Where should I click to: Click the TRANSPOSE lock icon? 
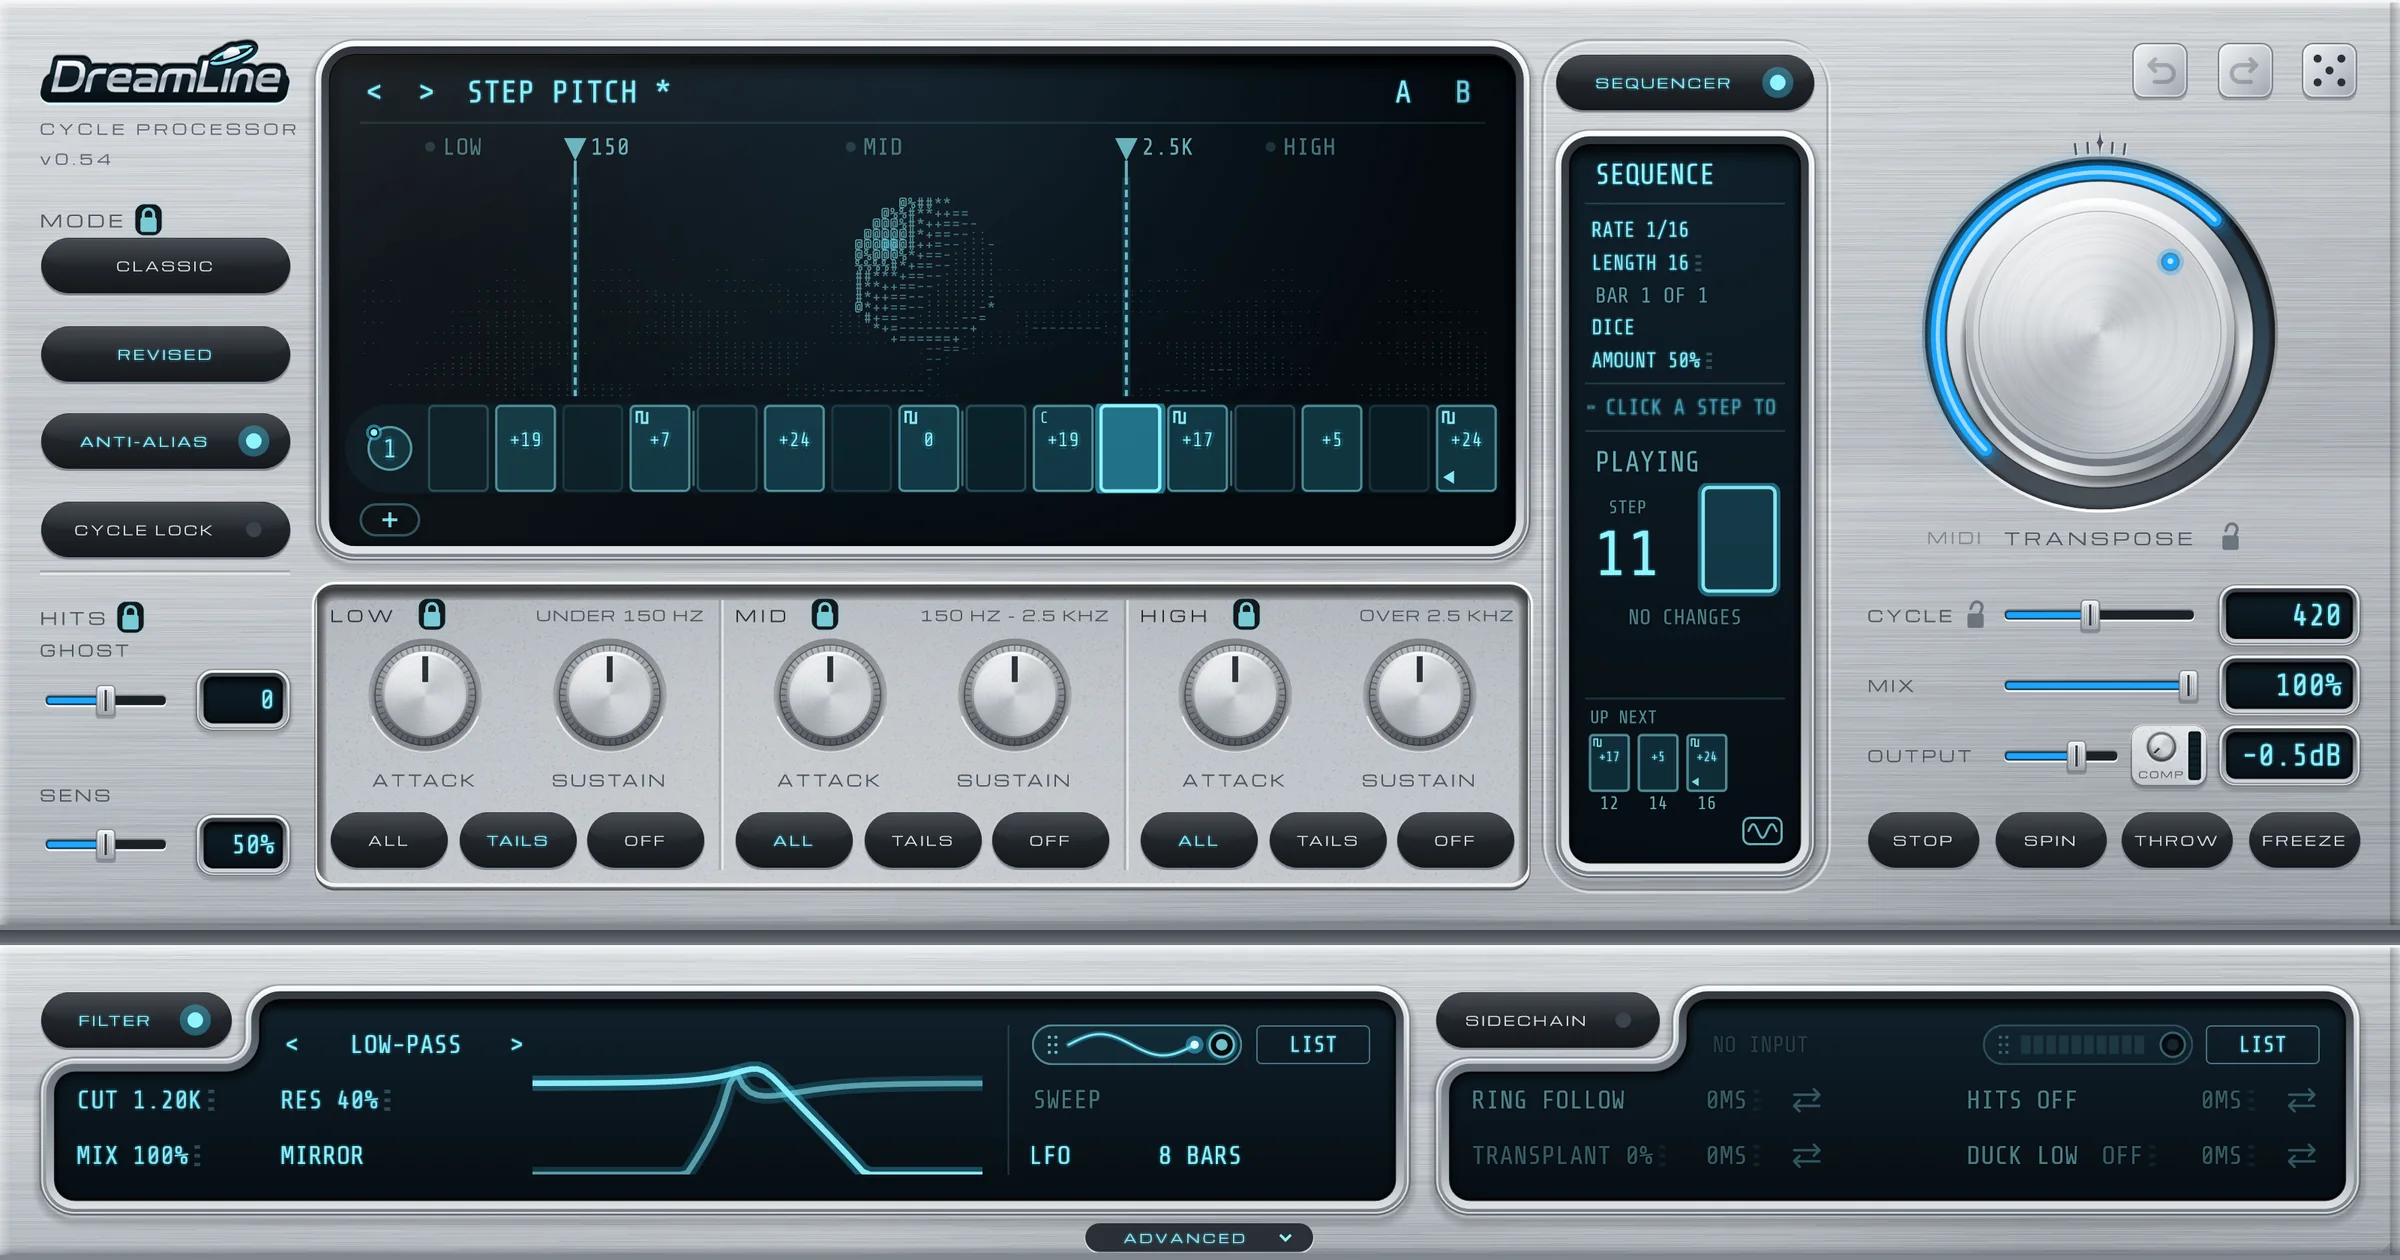point(2231,537)
